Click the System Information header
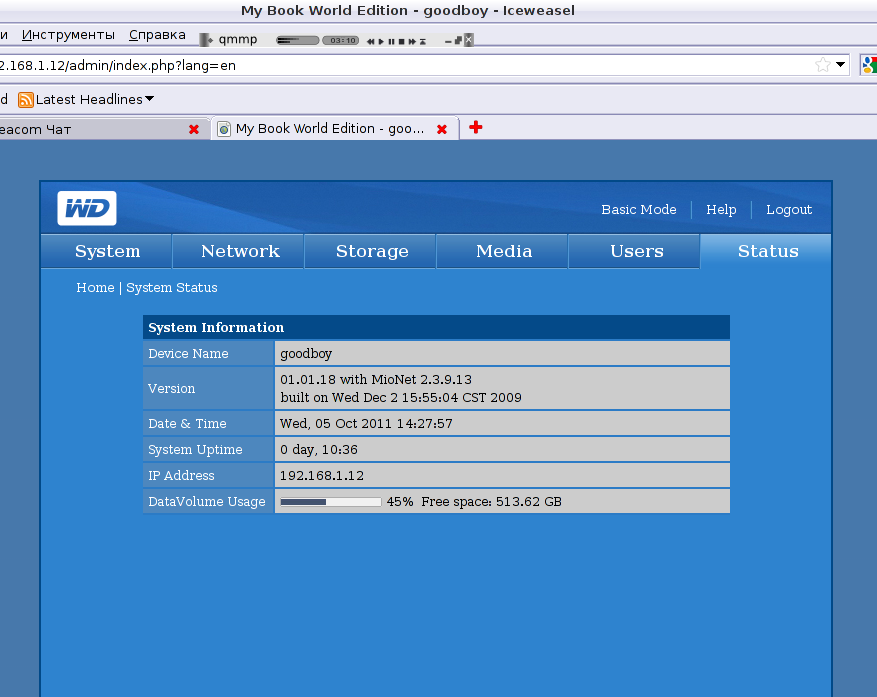The width and height of the screenshot is (877, 697). tap(436, 327)
